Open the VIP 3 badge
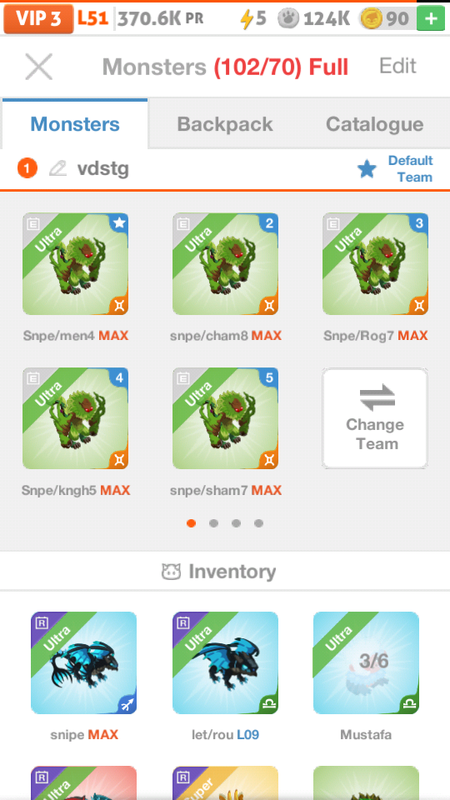 (x=38, y=19)
